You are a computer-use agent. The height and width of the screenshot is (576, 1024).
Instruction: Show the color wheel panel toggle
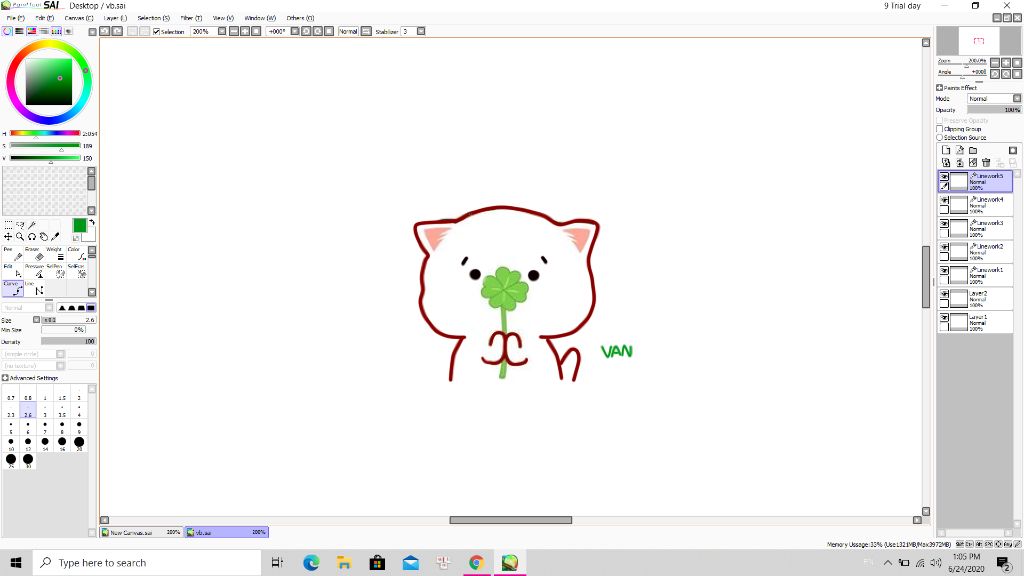[x=7, y=31]
